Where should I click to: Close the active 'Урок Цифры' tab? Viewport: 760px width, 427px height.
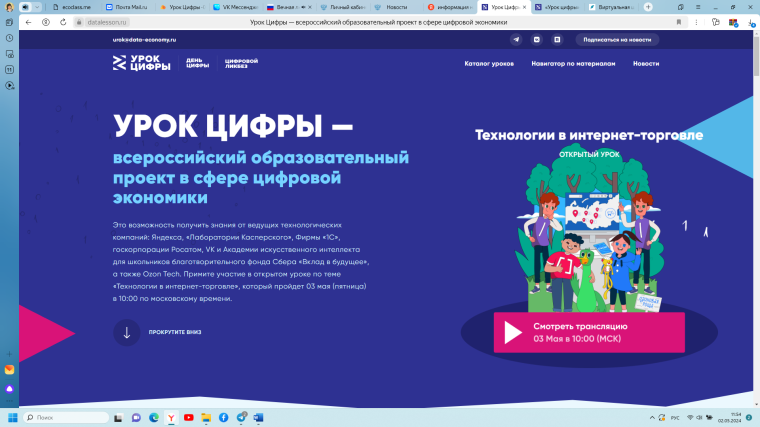[x=524, y=7]
